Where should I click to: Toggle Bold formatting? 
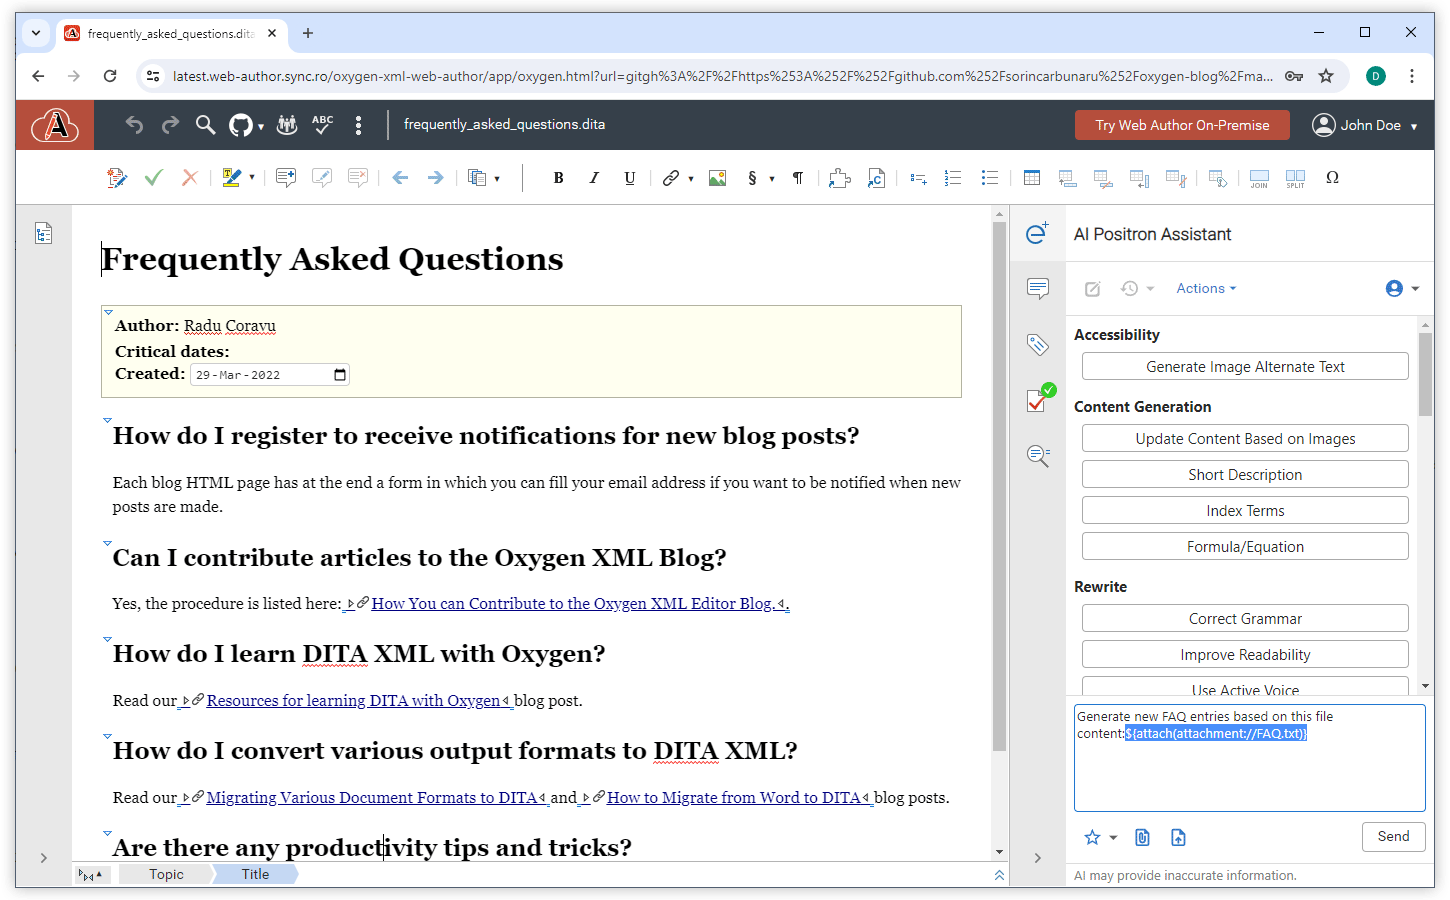click(x=558, y=178)
